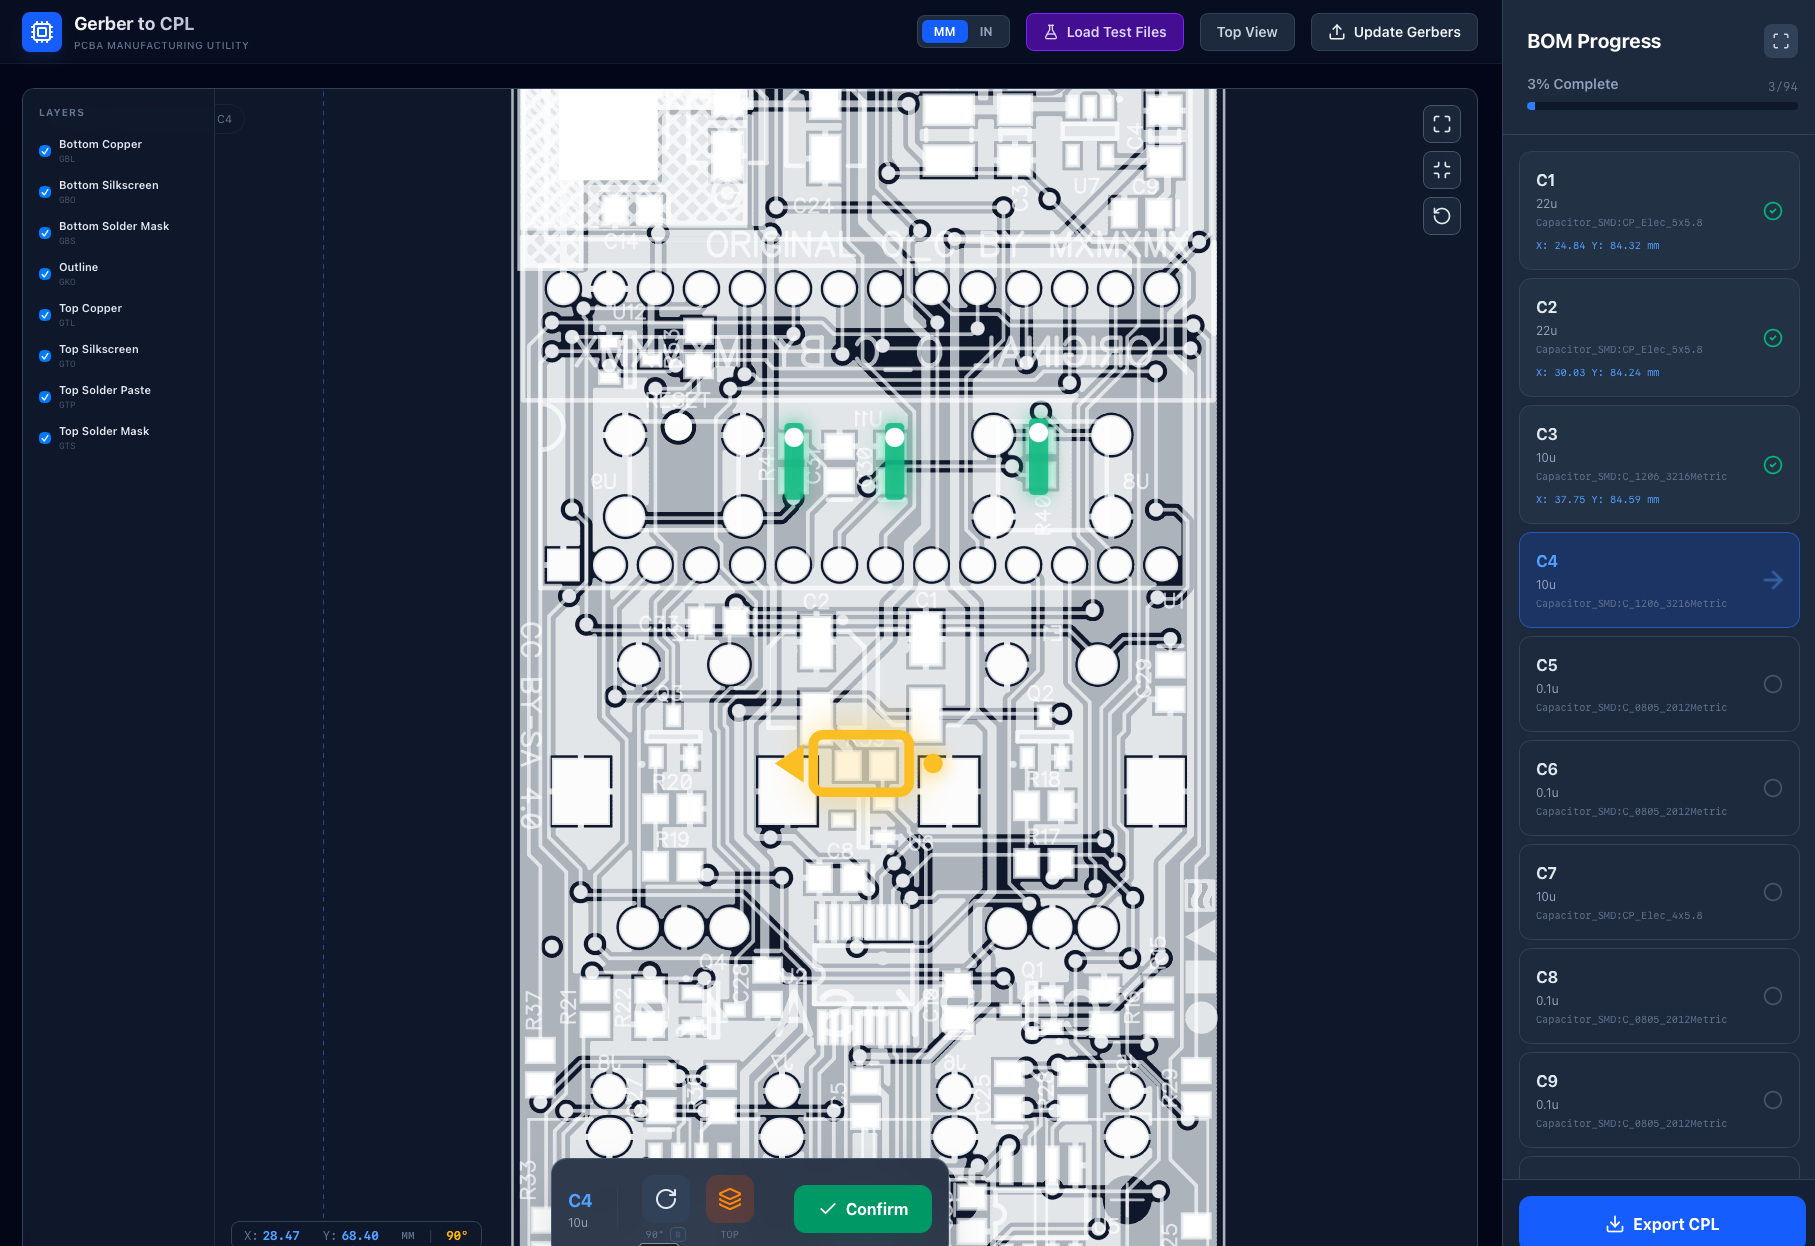Toggle the Top Silkscreen layer checkbox
The image size is (1815, 1246).
click(x=45, y=356)
